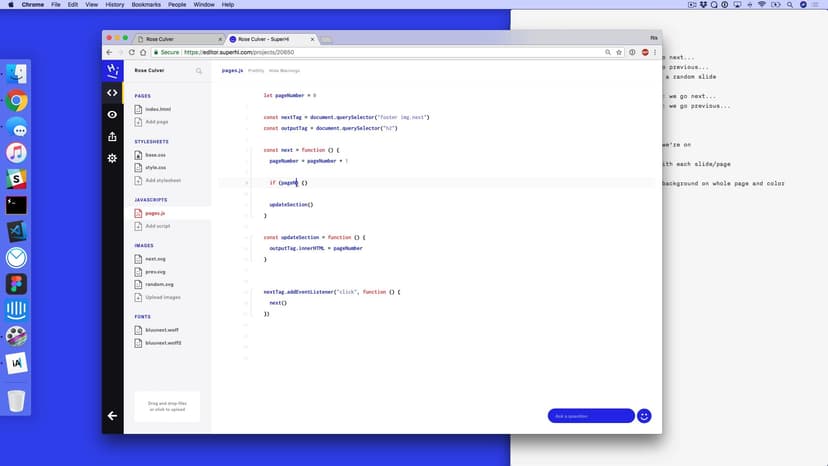Click the share/export icon in sidebar
828x466 pixels.
tap(112, 136)
